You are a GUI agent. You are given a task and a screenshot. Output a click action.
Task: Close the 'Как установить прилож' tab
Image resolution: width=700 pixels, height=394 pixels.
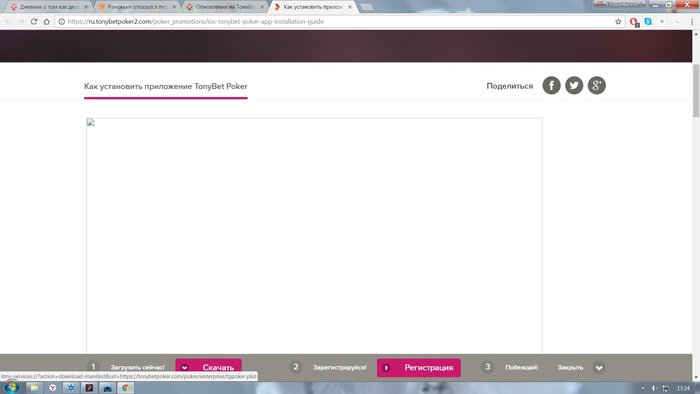(350, 7)
